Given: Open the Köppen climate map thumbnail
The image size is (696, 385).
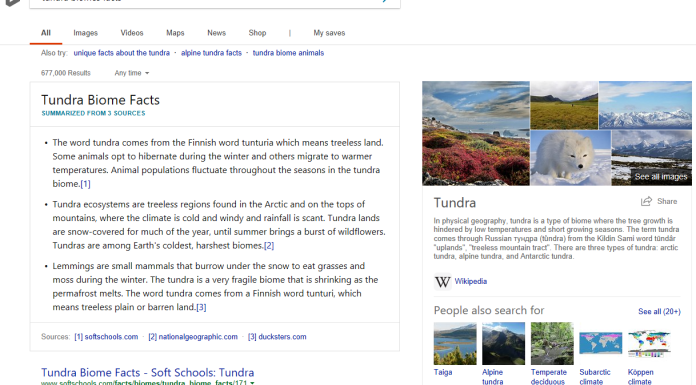Looking at the screenshot, I should [649, 343].
